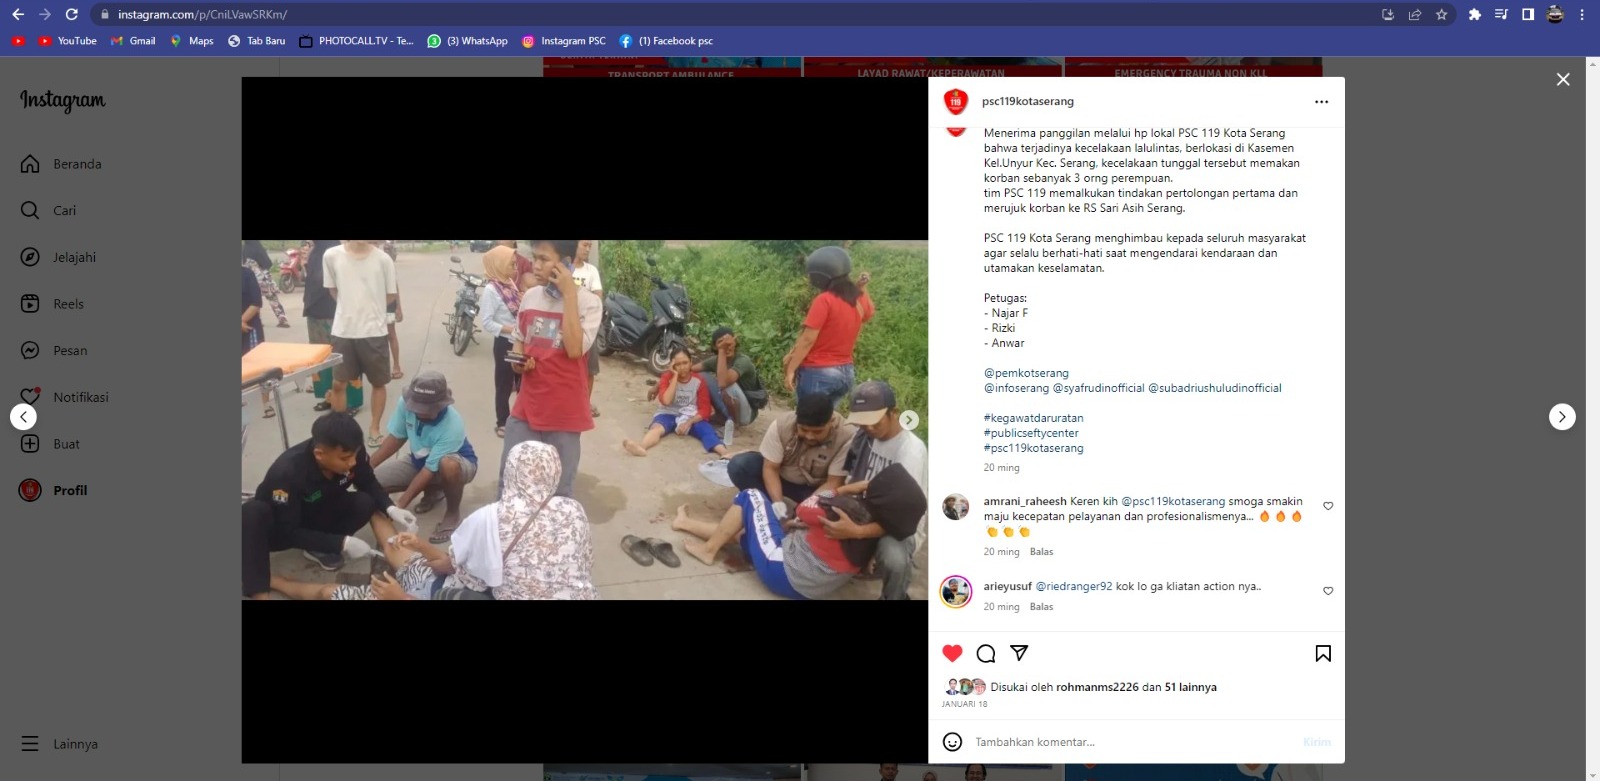
Task: Open @syafrudinofficial mention
Action: pyautogui.click(x=1098, y=388)
